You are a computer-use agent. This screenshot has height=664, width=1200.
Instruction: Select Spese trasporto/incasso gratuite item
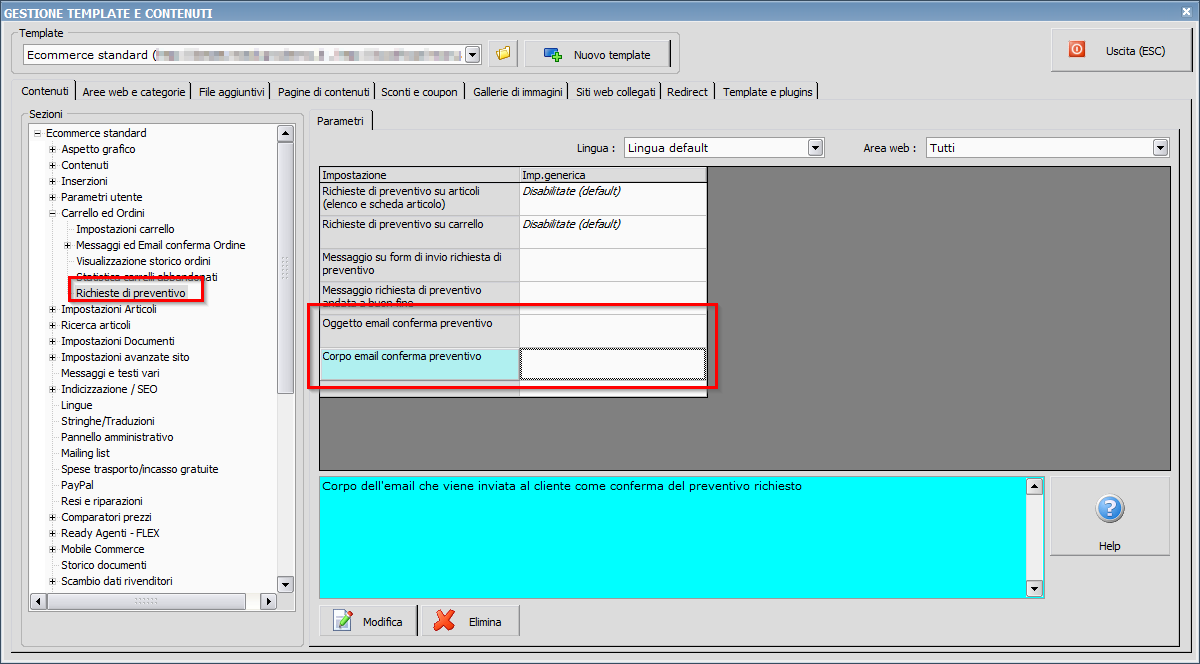coord(139,469)
